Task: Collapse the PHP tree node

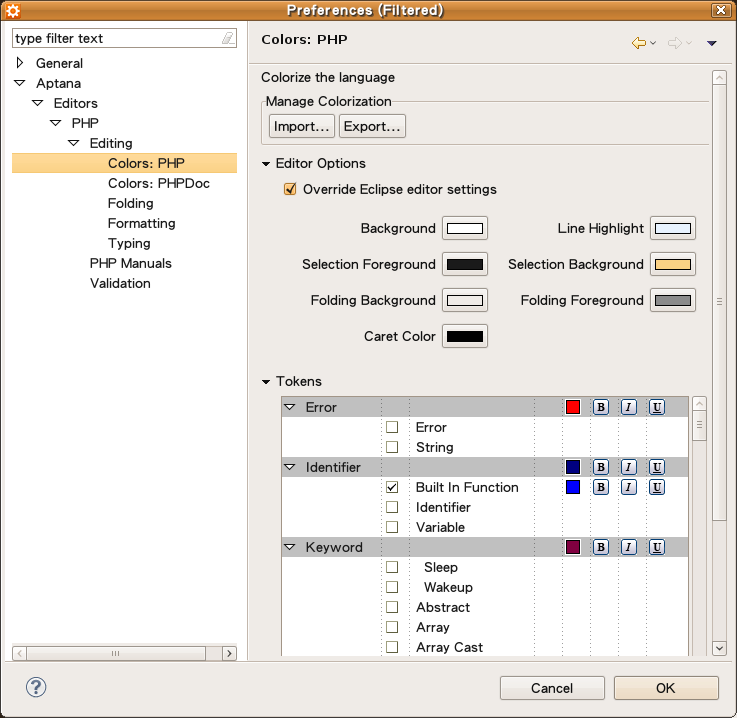Action: click(x=55, y=123)
